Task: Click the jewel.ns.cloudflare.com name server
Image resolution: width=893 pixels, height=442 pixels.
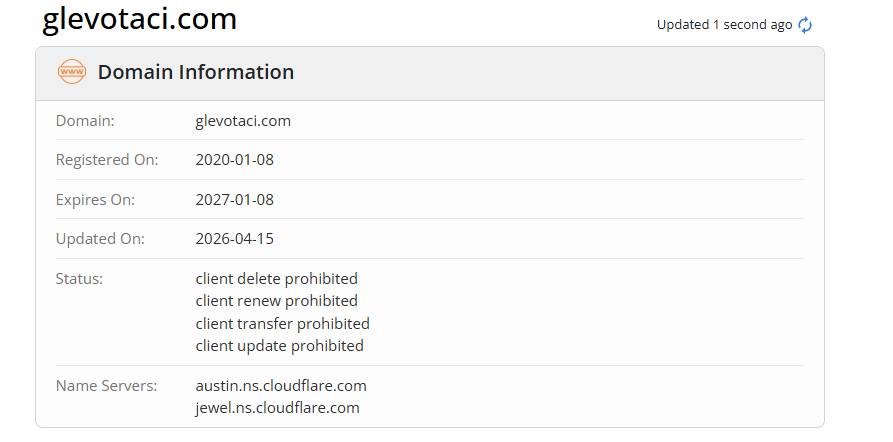Action: click(x=277, y=408)
